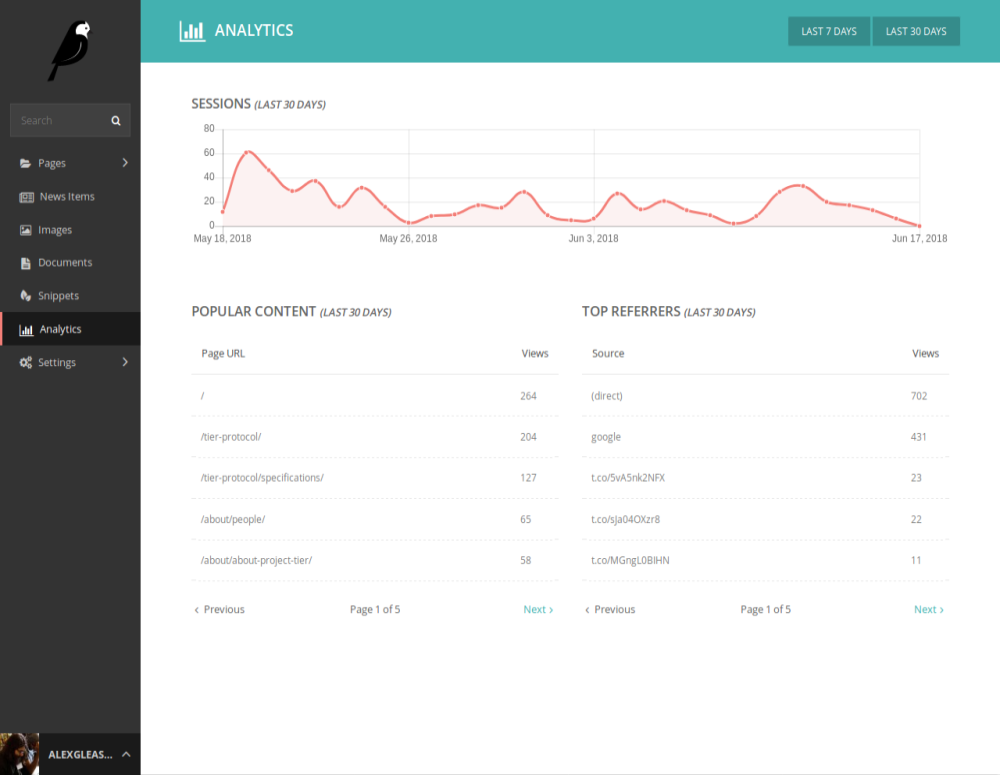
Task: Click the user avatar thumbnail at bottom left
Action: point(18,754)
